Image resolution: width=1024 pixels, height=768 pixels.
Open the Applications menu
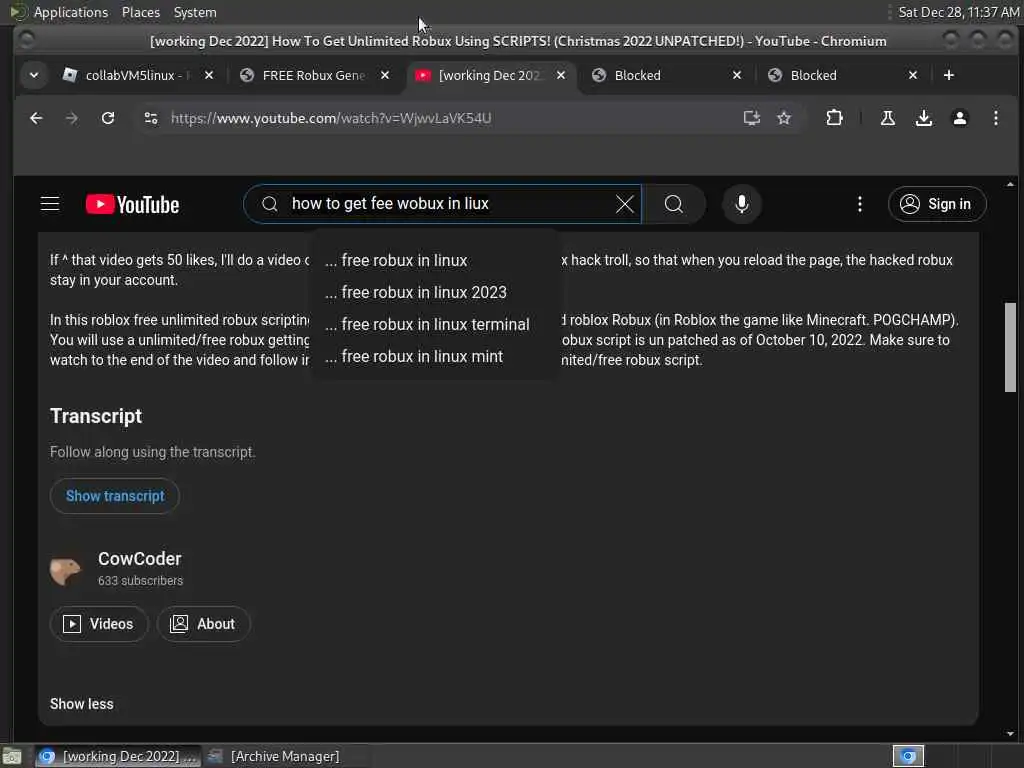[x=71, y=12]
